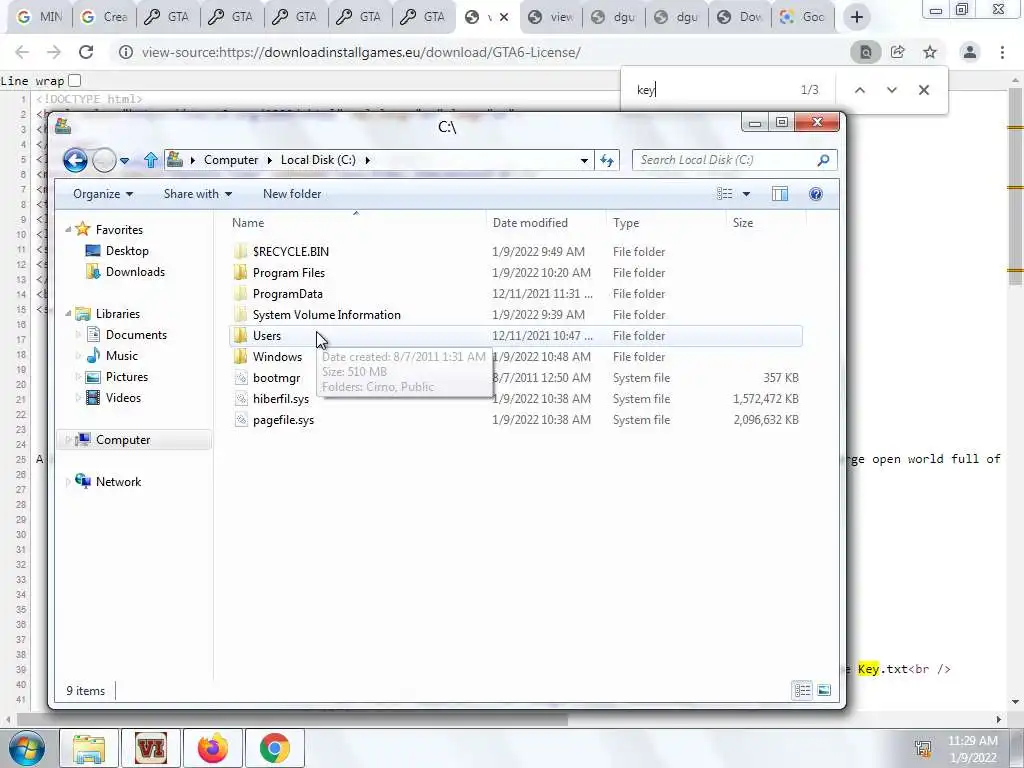Click the Explorer Forward arrow button

coord(104,160)
